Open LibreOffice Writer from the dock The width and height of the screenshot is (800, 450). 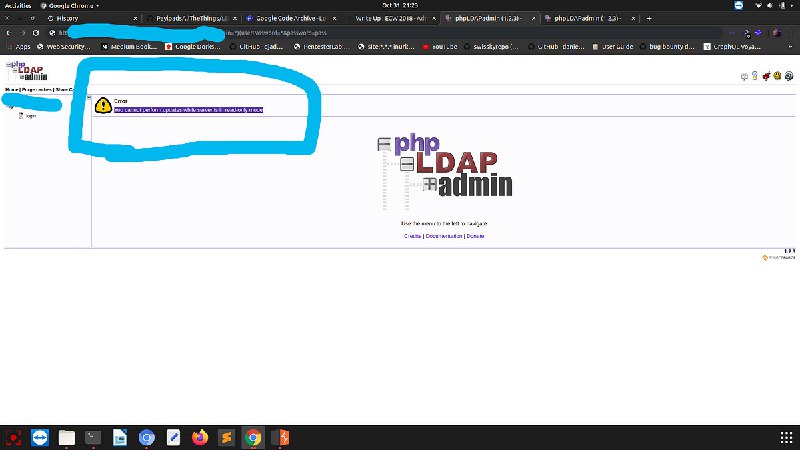[120, 437]
